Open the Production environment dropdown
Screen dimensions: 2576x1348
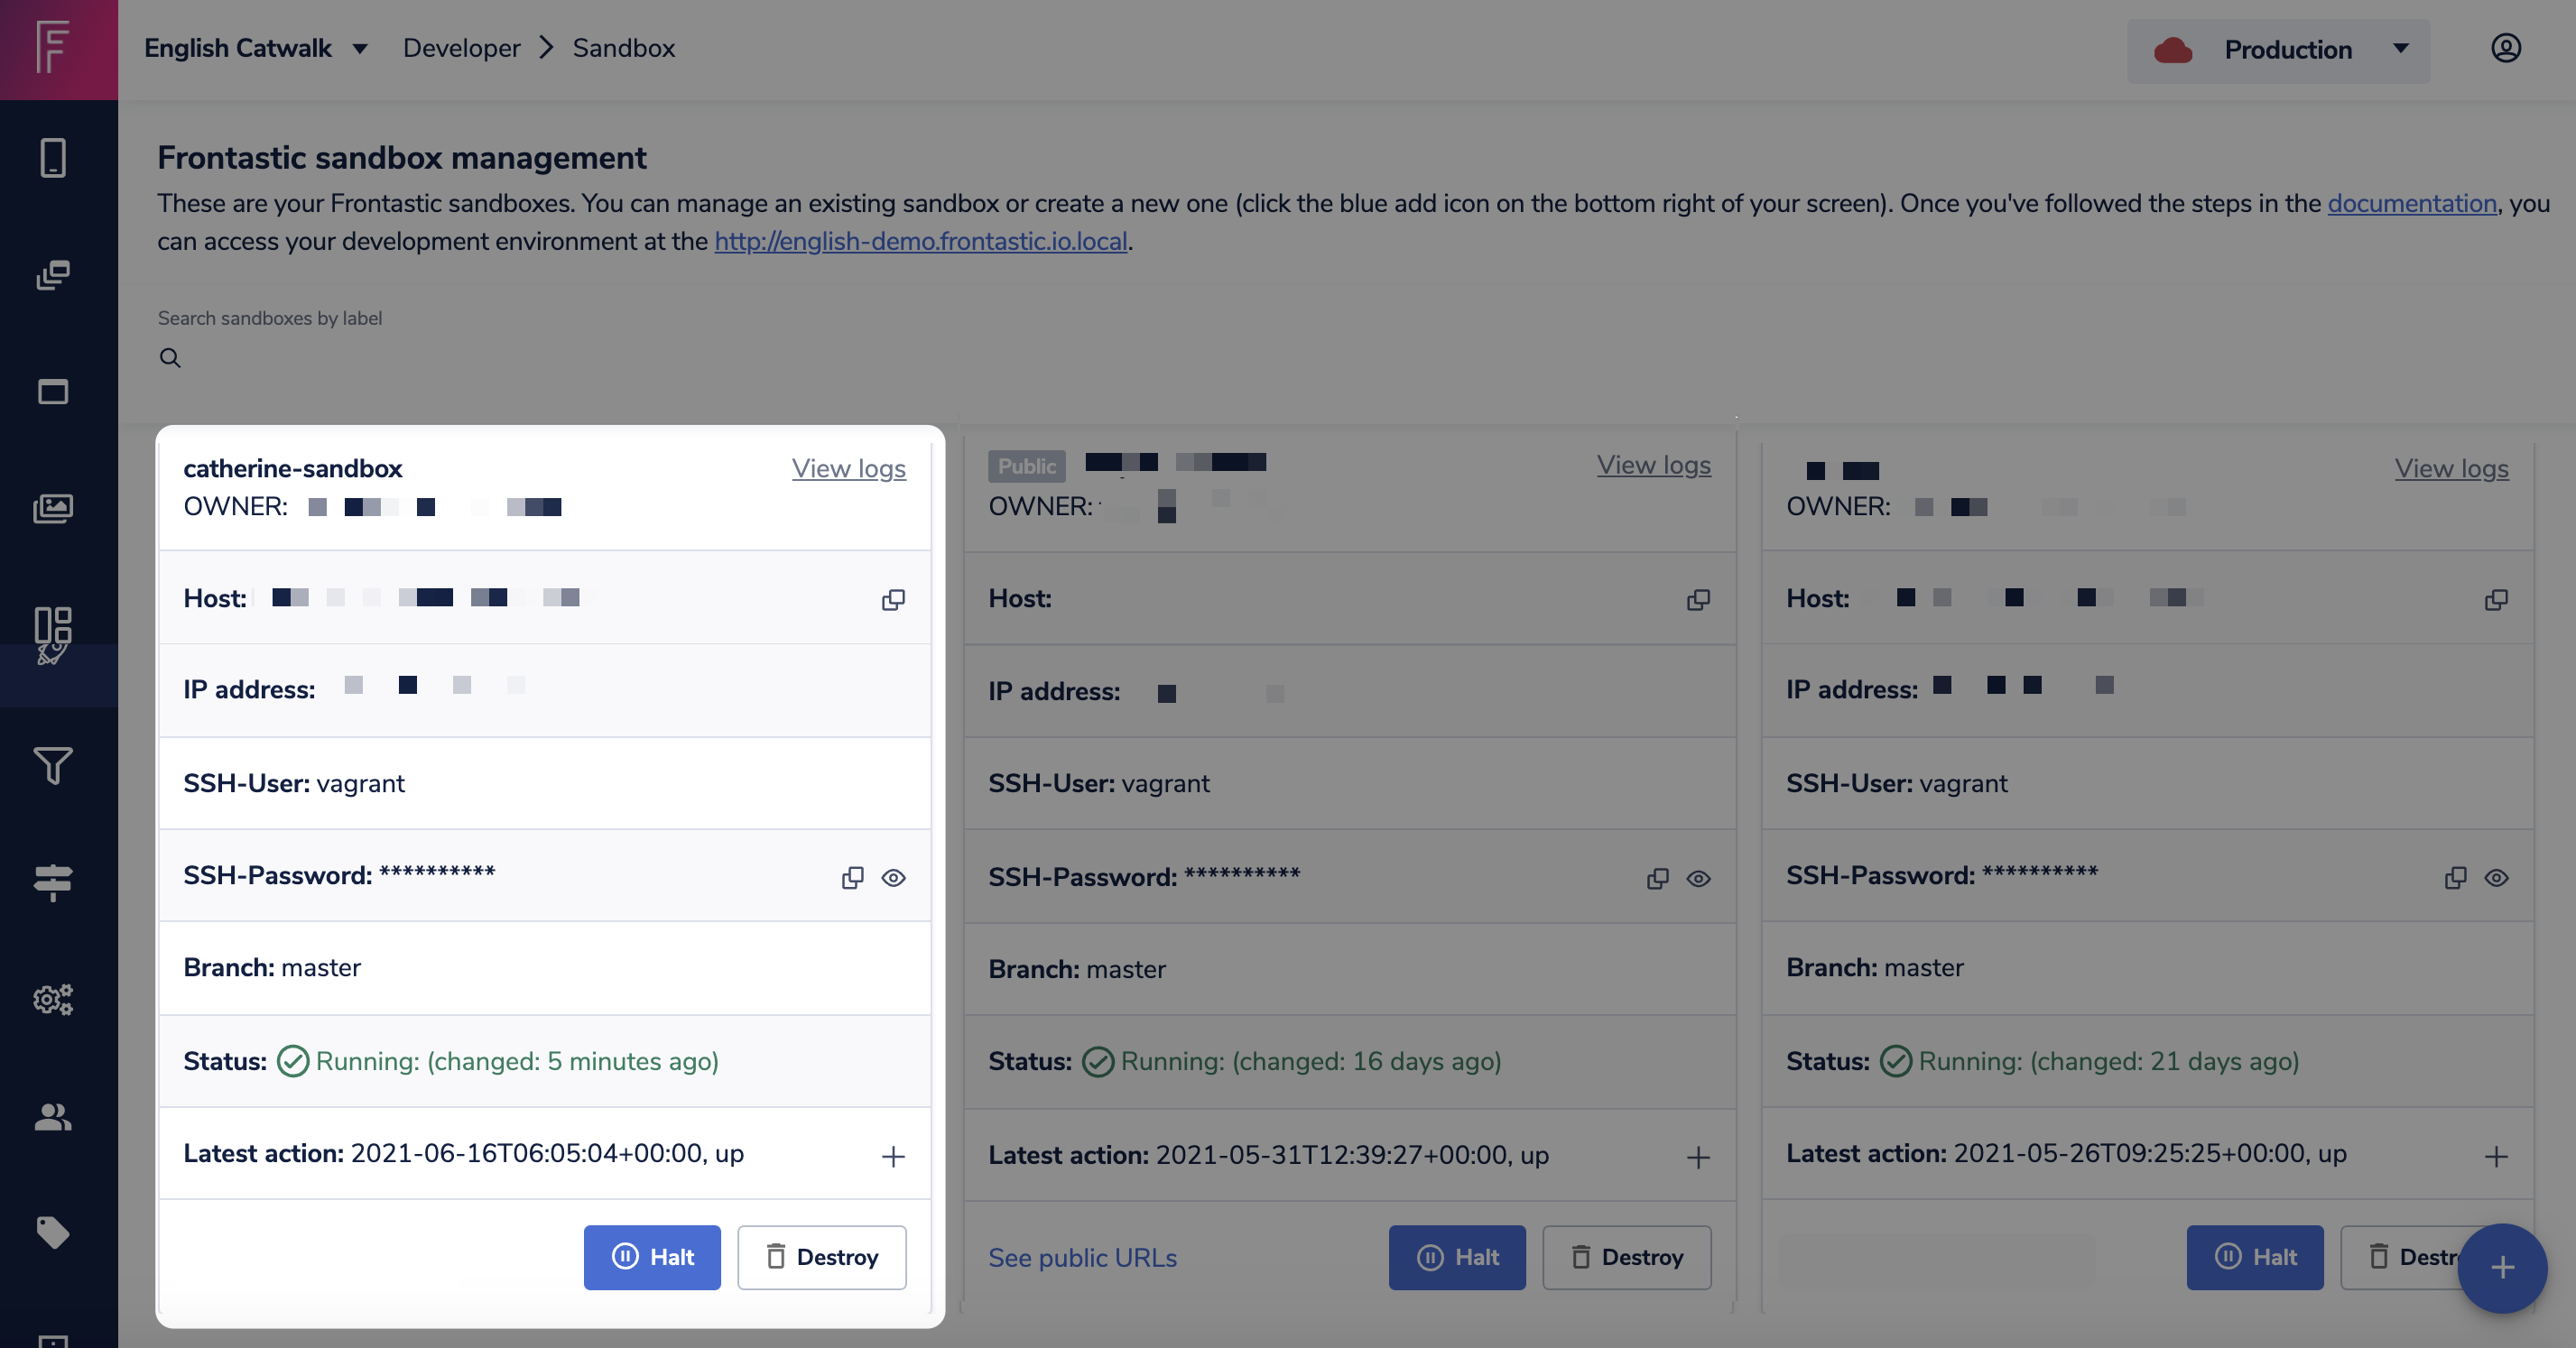click(x=2278, y=50)
